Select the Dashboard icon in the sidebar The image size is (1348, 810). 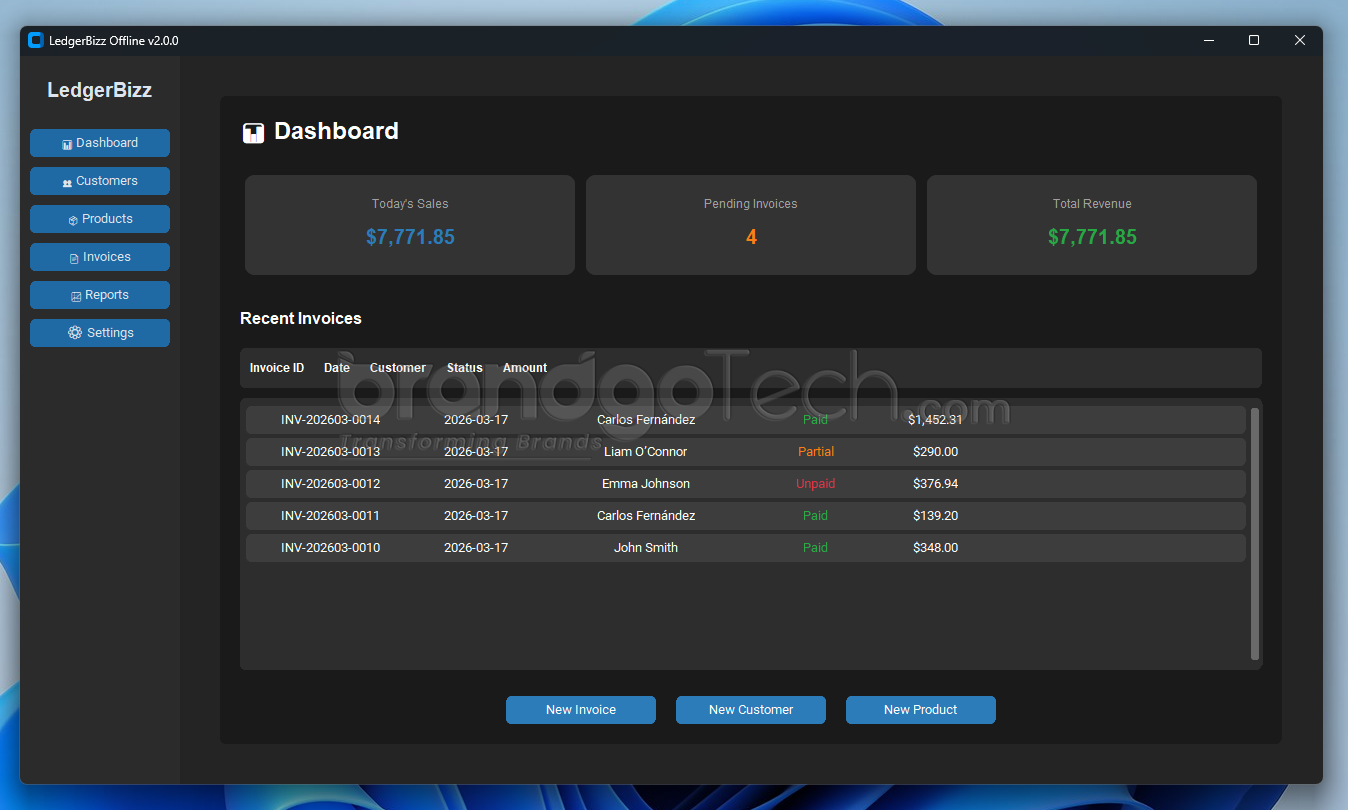tap(67, 143)
